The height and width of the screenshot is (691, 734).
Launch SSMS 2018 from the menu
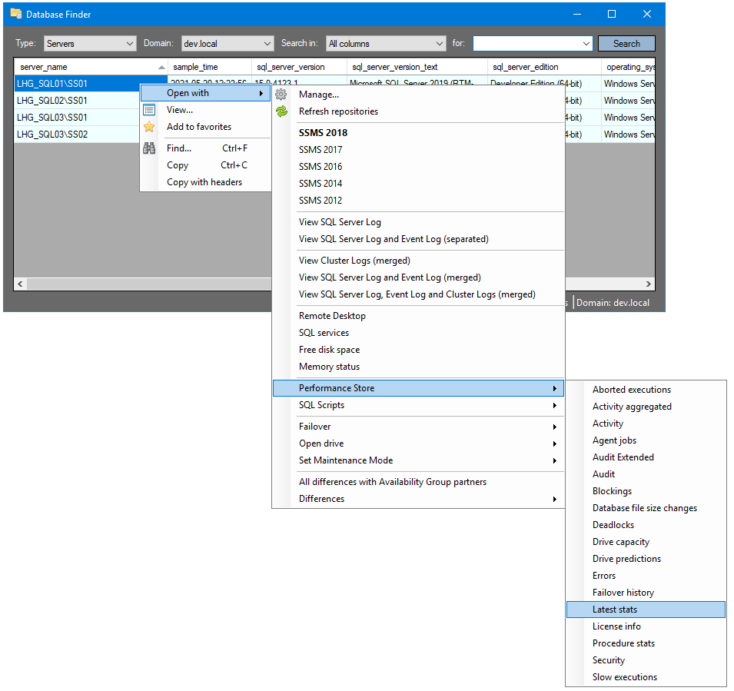323,133
